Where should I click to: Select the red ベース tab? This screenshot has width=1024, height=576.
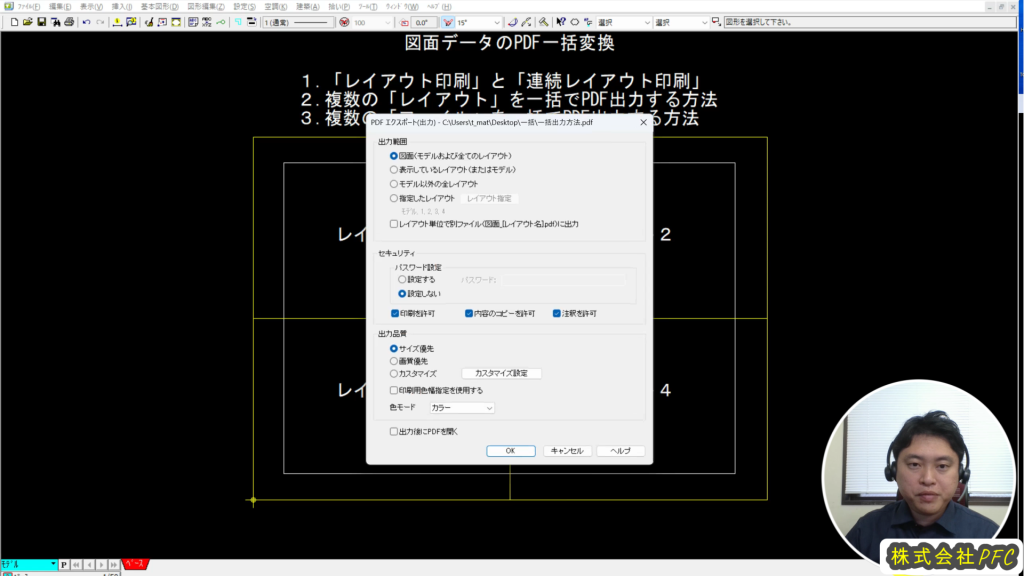[x=135, y=565]
